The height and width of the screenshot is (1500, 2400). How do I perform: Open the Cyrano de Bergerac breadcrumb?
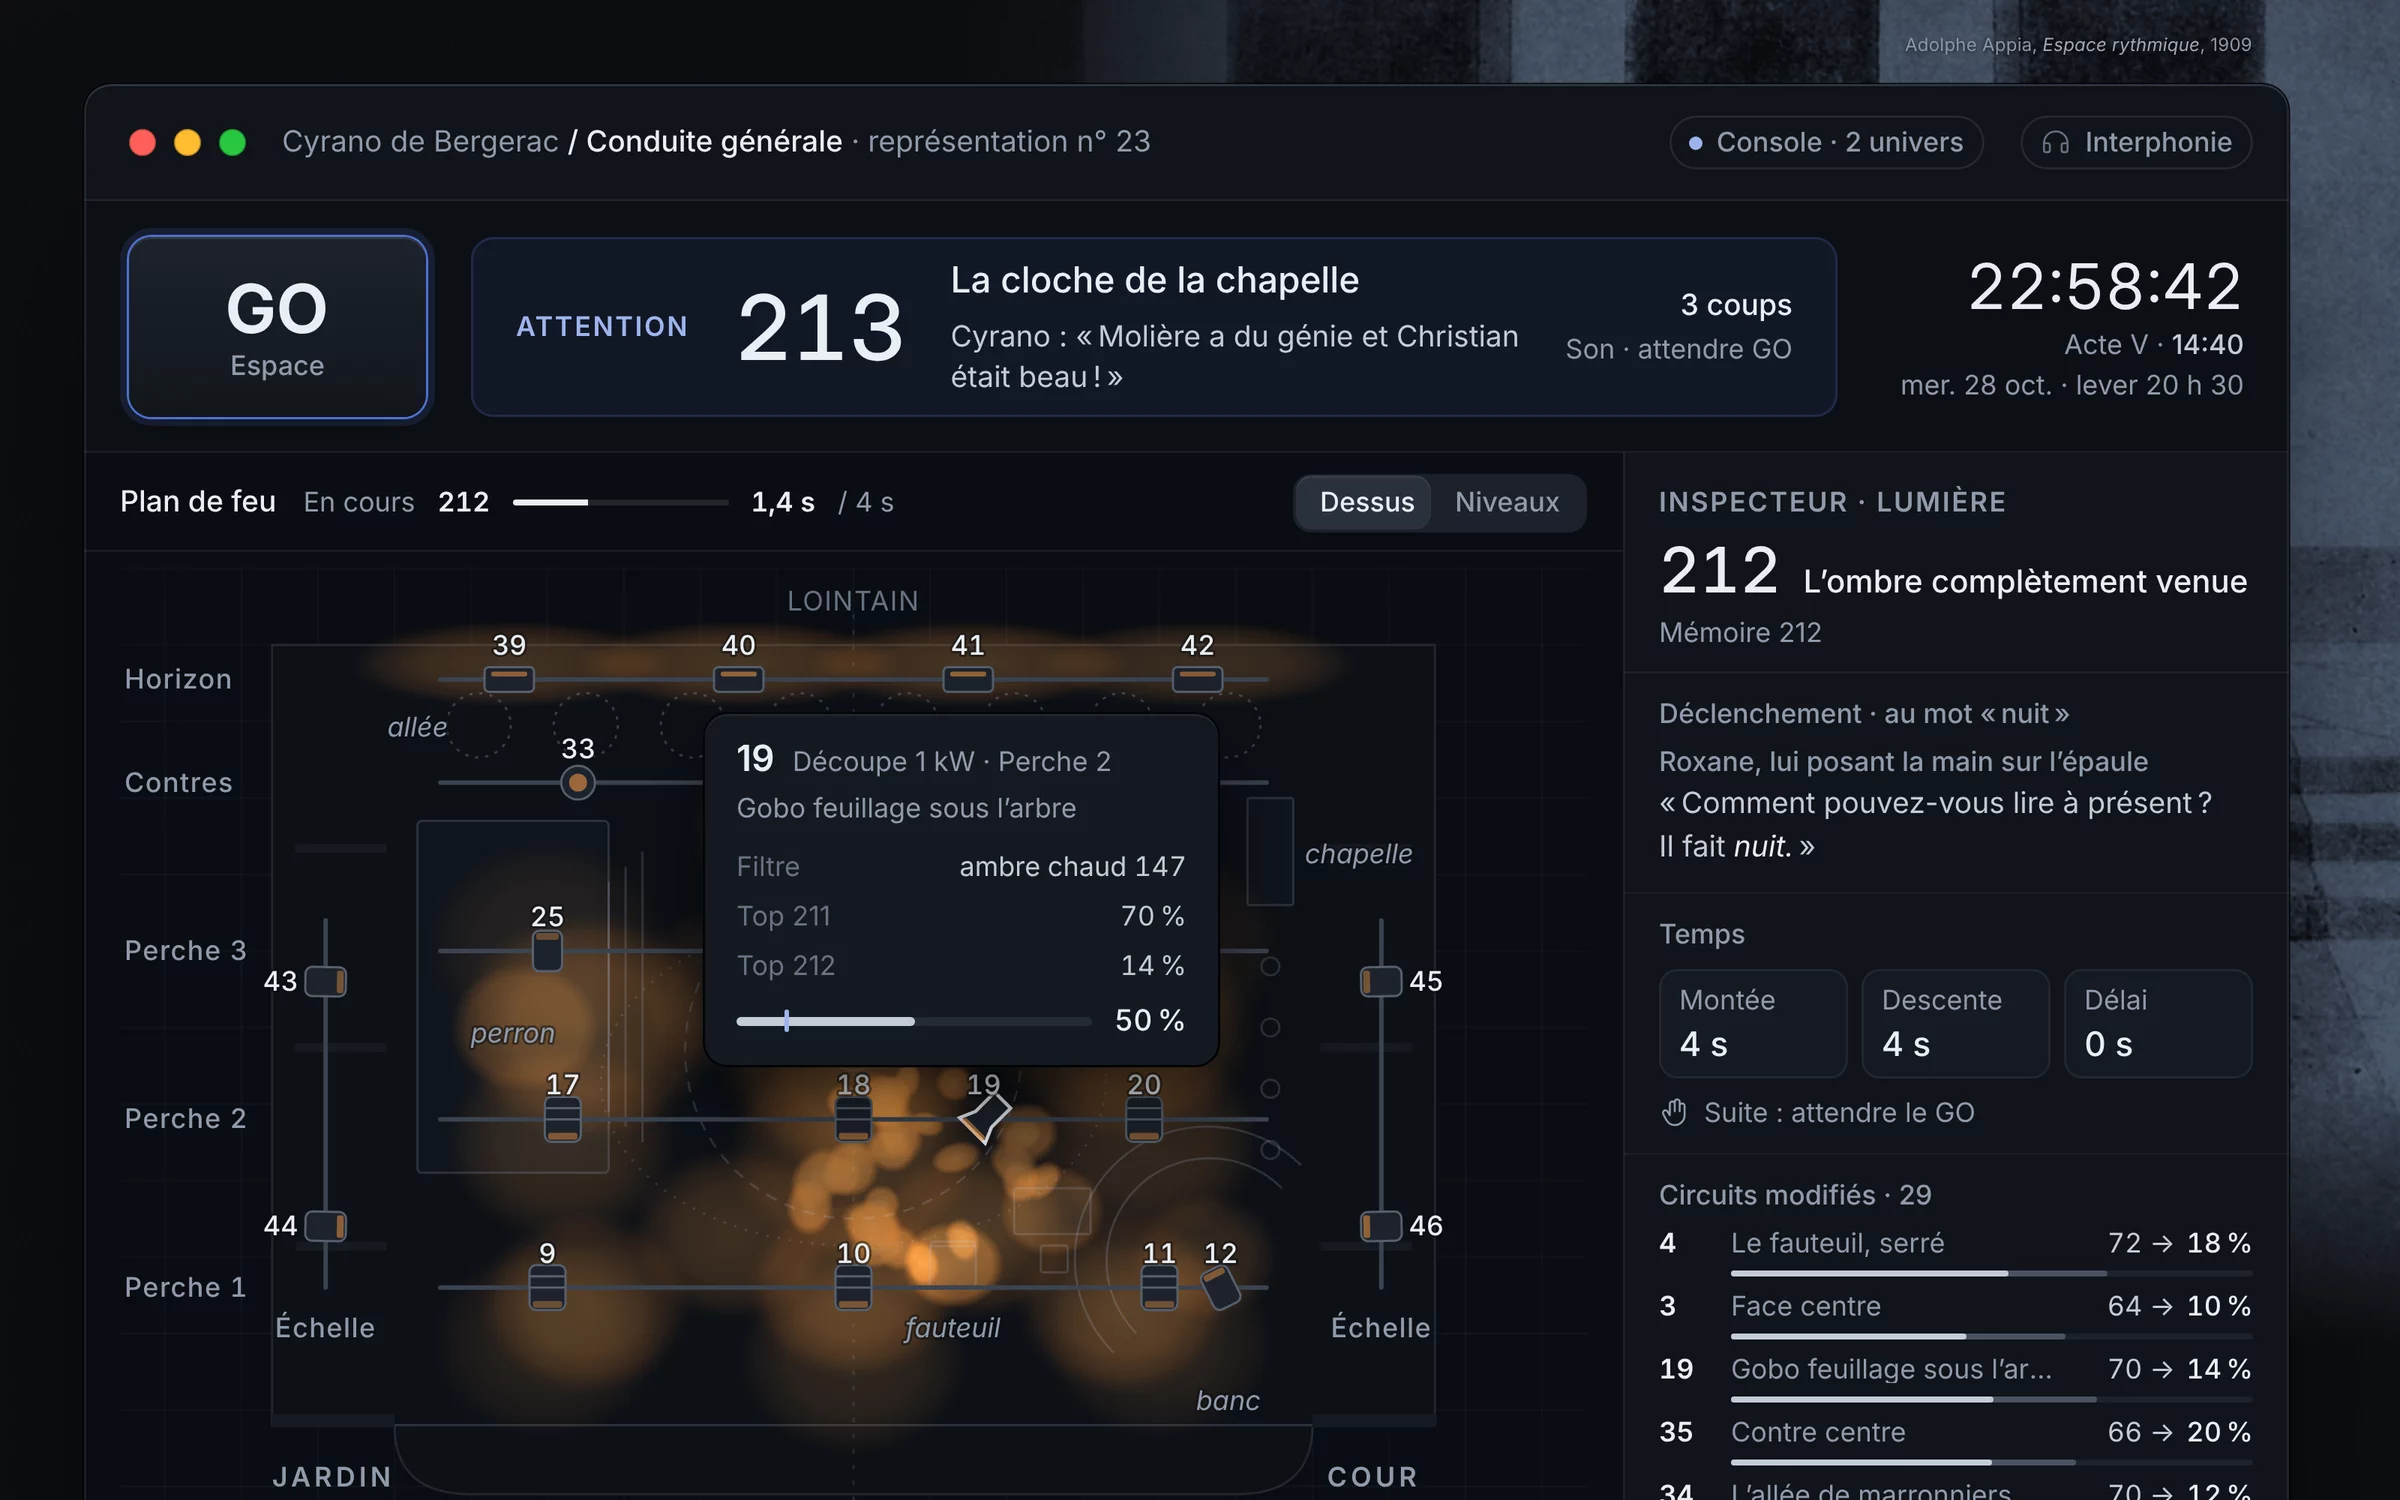coord(420,142)
